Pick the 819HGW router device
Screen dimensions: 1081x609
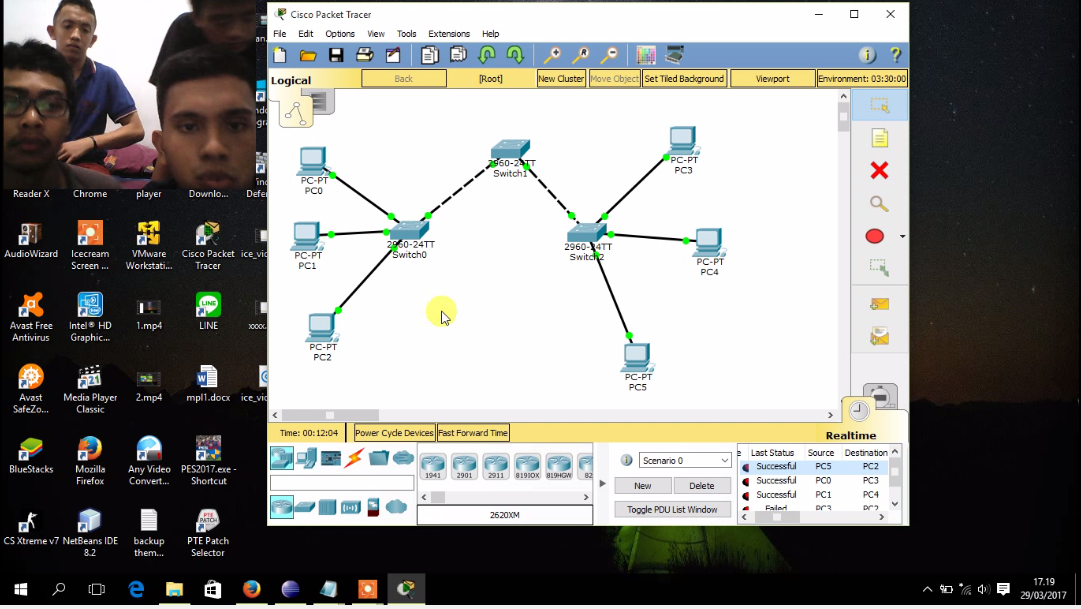pyautogui.click(x=559, y=466)
